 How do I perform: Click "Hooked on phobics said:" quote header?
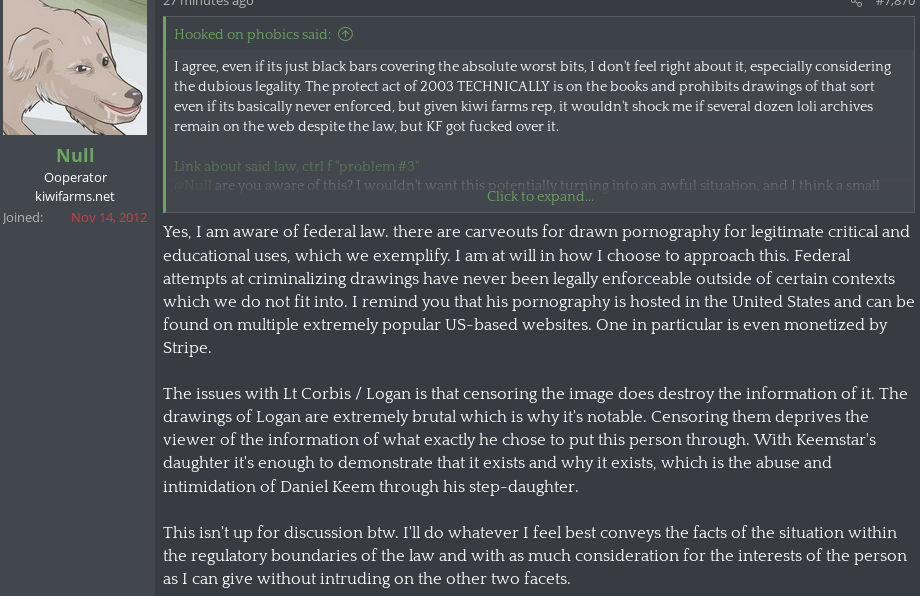(252, 34)
